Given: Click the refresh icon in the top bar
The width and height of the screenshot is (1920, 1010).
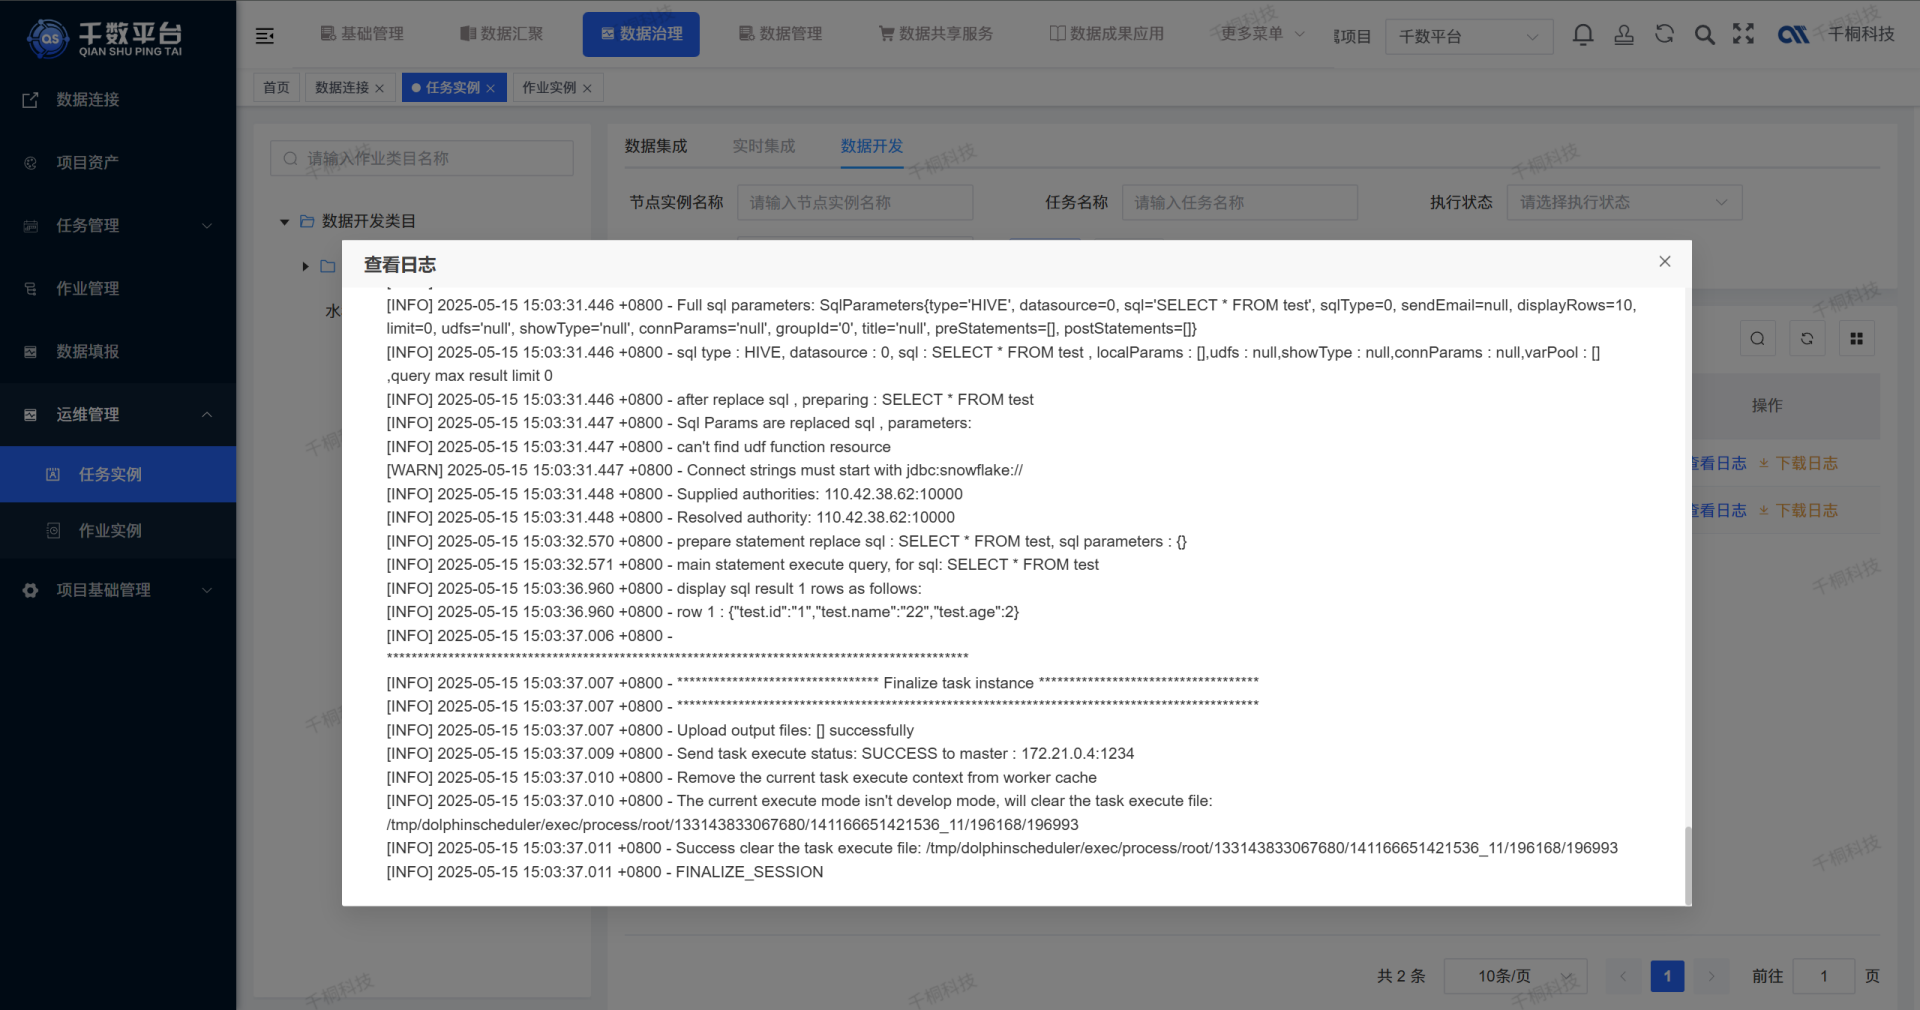Looking at the screenshot, I should click(x=1664, y=34).
